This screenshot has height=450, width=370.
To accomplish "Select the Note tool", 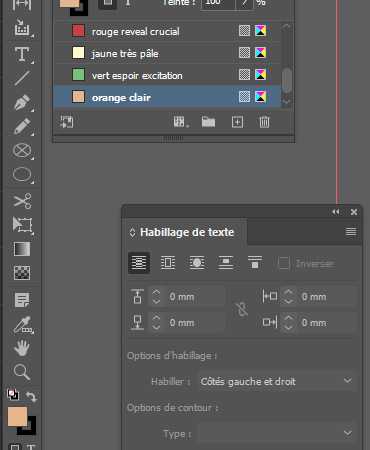I will 22,300.
